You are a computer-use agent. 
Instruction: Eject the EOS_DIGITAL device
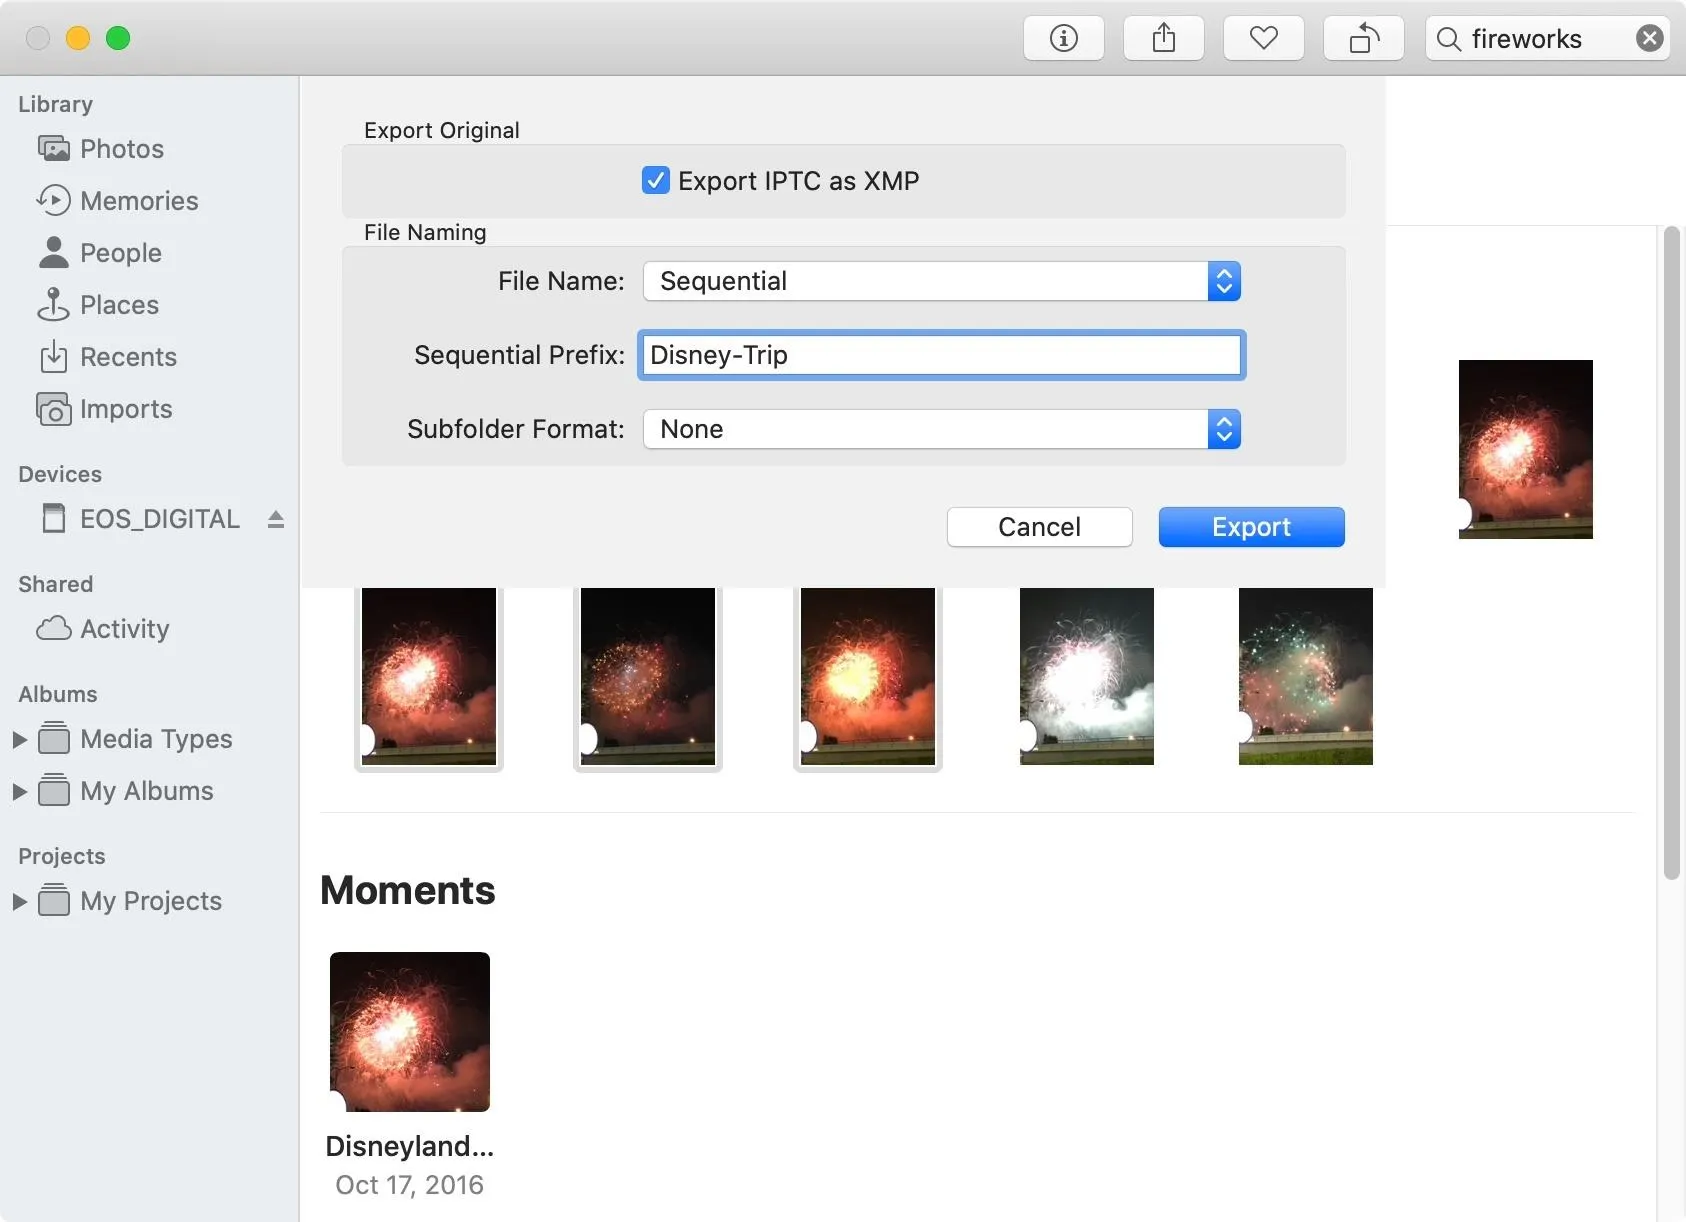pos(276,519)
